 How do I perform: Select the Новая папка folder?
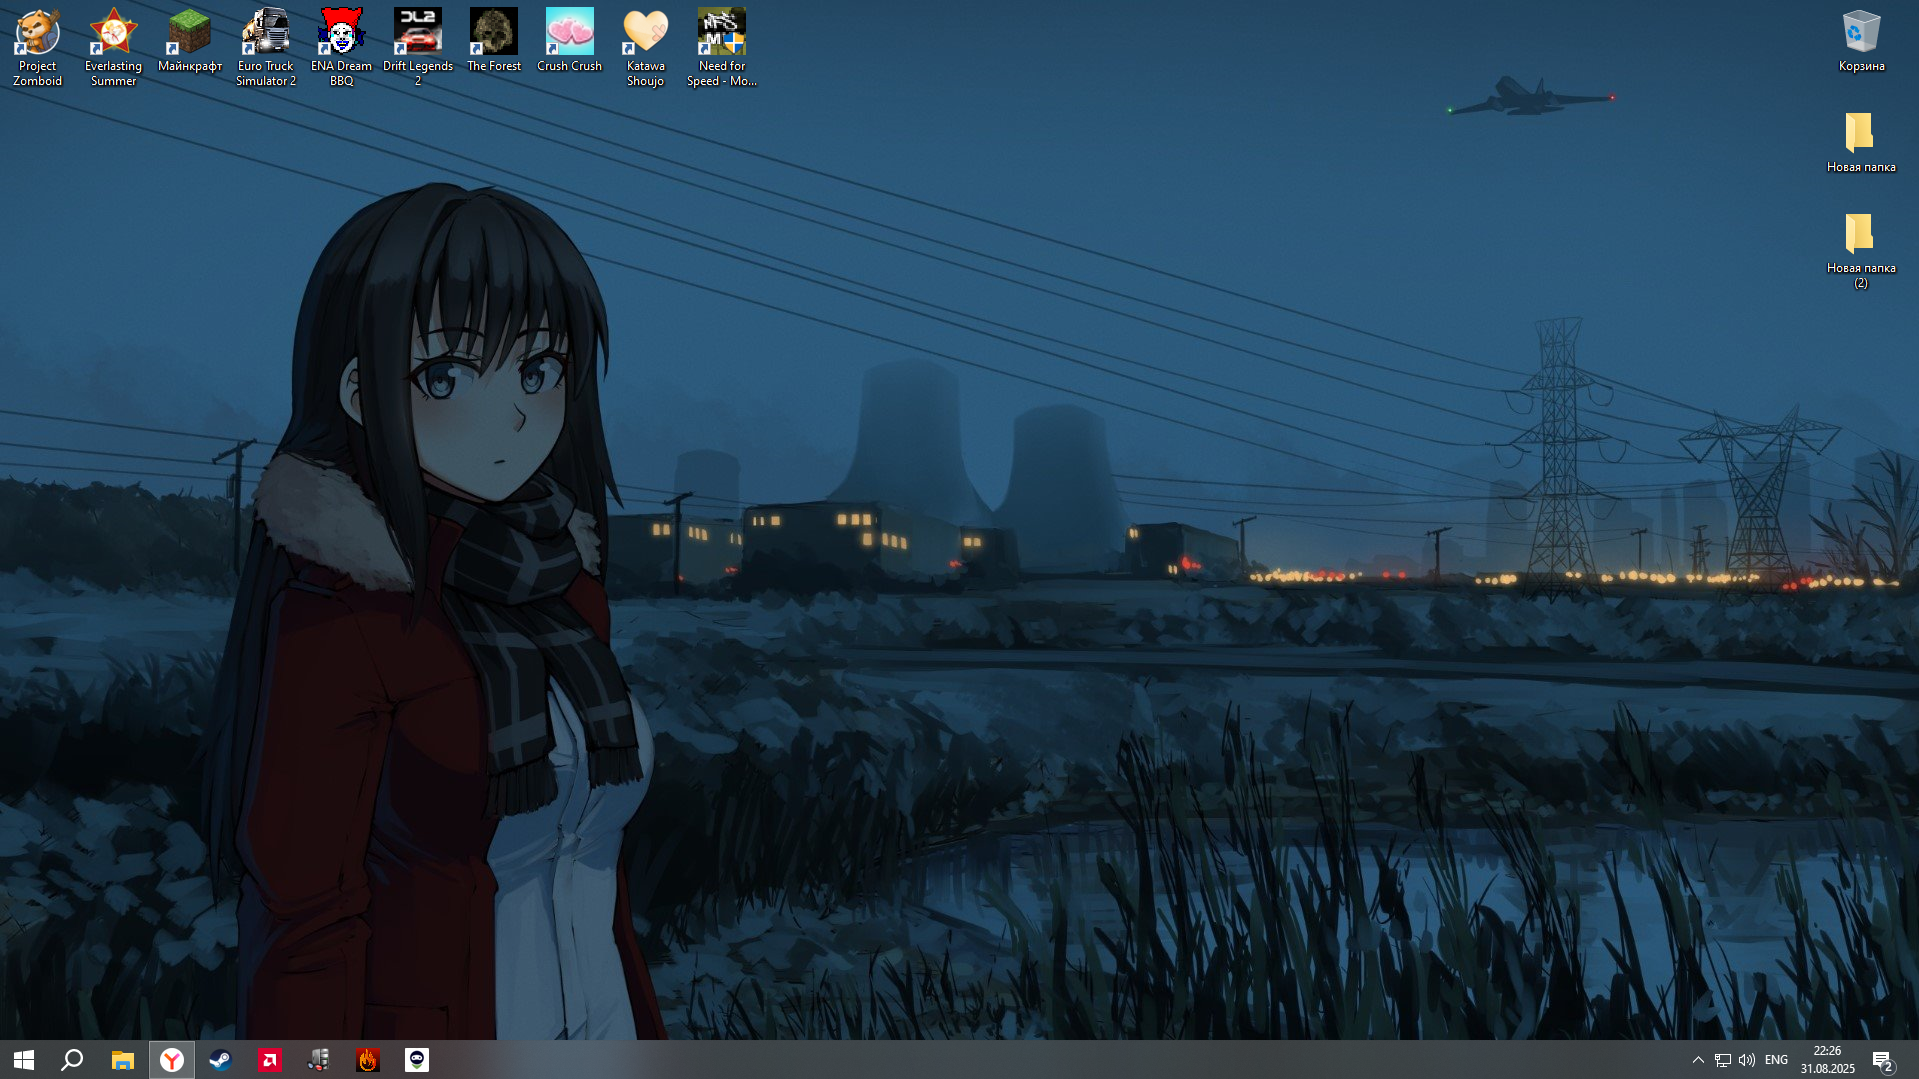pyautogui.click(x=1861, y=141)
